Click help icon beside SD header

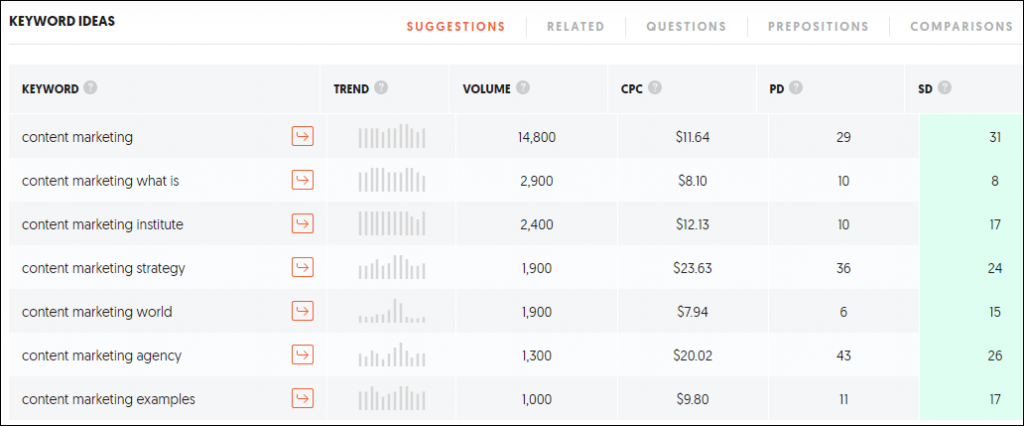click(944, 89)
